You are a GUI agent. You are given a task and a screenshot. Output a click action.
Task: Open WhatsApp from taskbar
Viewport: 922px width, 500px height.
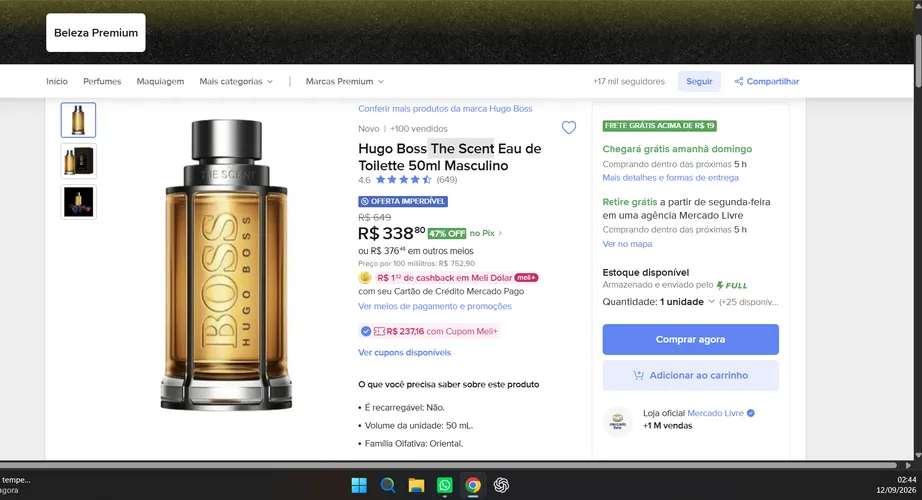(445, 485)
